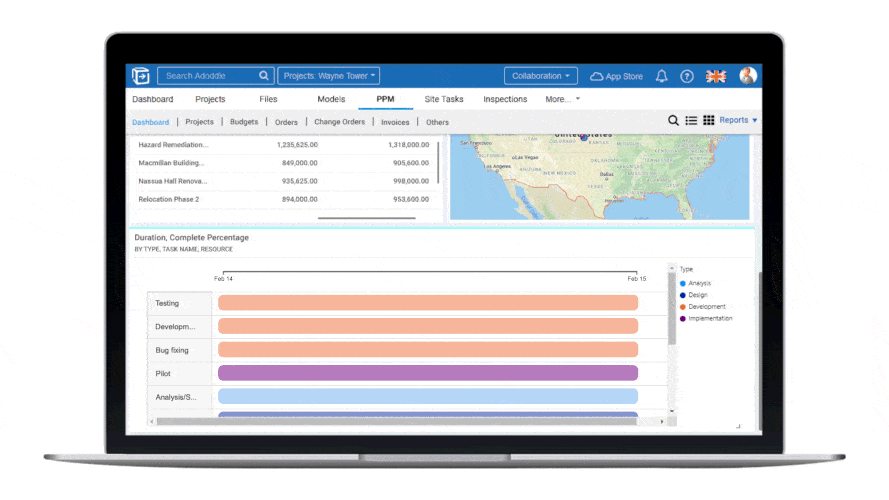
Task: Click the search icon in PPM toolbar
Action: tap(674, 121)
